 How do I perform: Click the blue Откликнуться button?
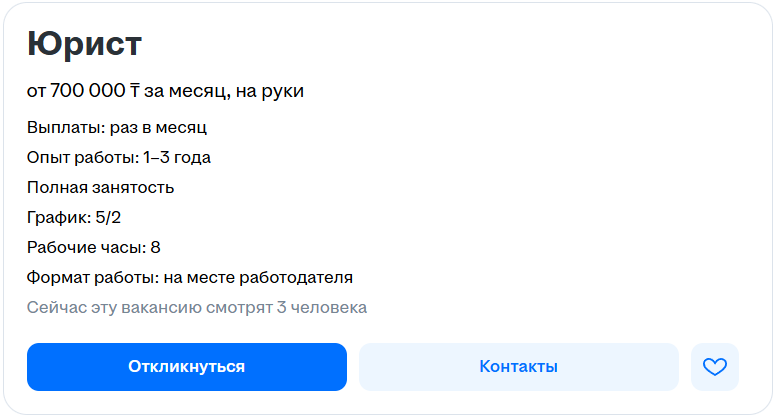click(x=187, y=367)
